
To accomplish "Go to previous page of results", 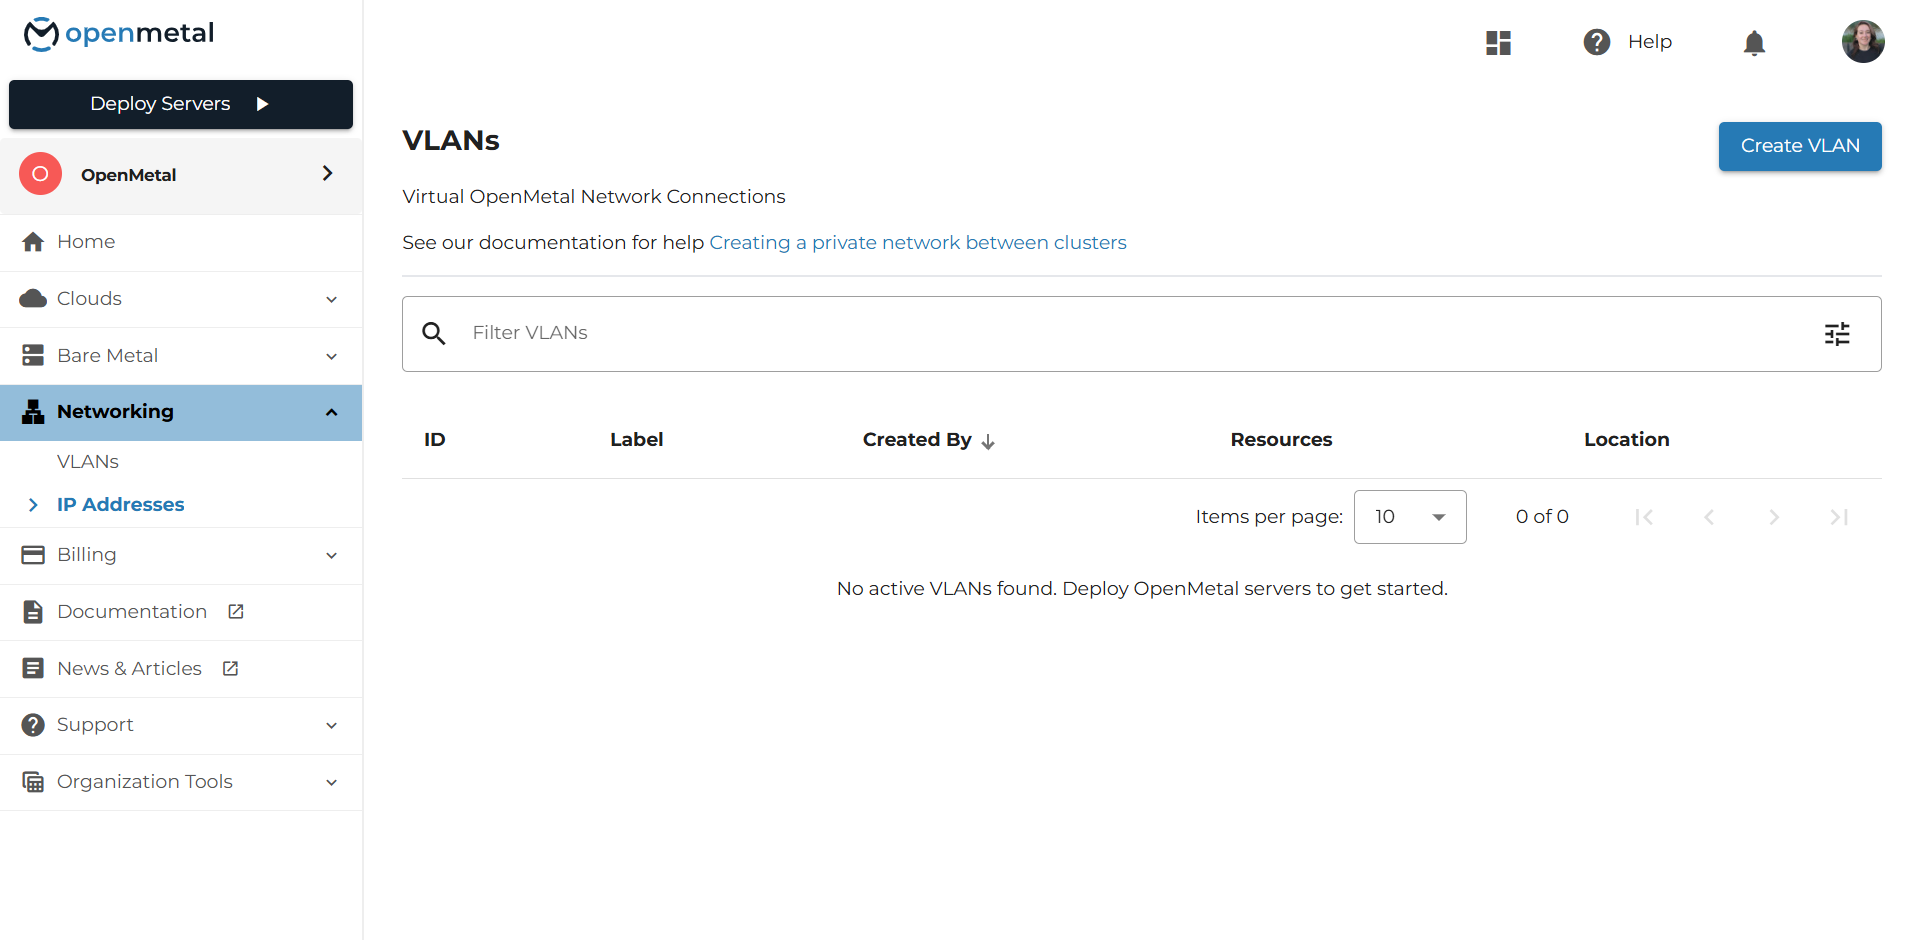I will (x=1709, y=517).
